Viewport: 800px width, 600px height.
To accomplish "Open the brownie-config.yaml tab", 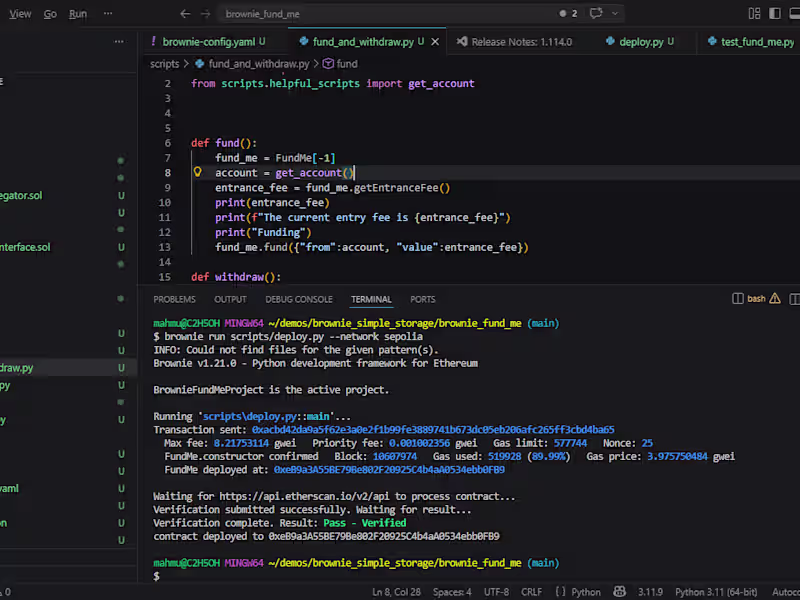I will [x=207, y=42].
